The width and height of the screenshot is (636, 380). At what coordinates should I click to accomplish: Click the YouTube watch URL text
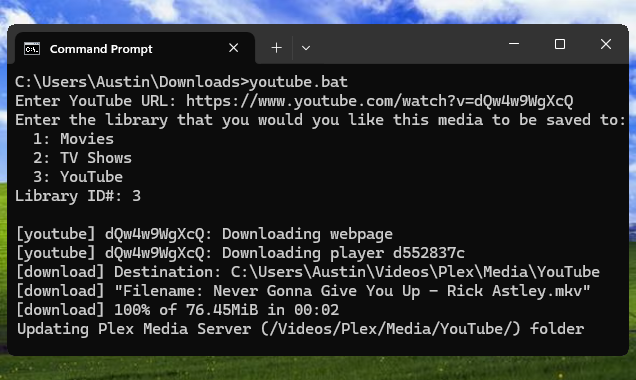click(x=380, y=101)
